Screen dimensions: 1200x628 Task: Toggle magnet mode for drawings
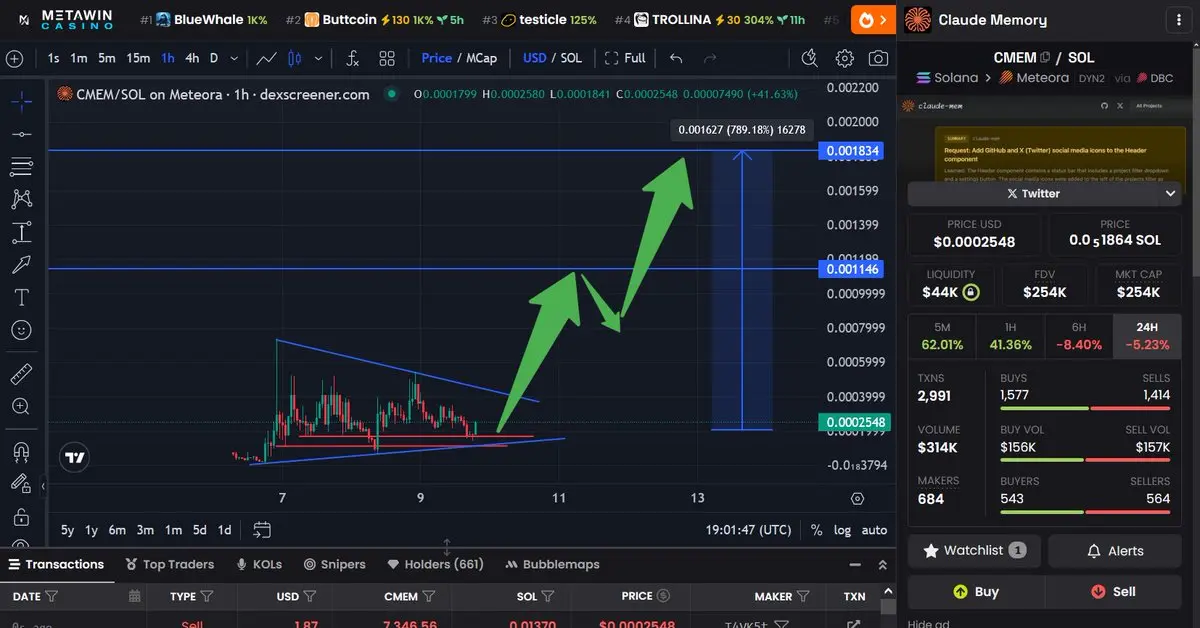tap(21, 451)
